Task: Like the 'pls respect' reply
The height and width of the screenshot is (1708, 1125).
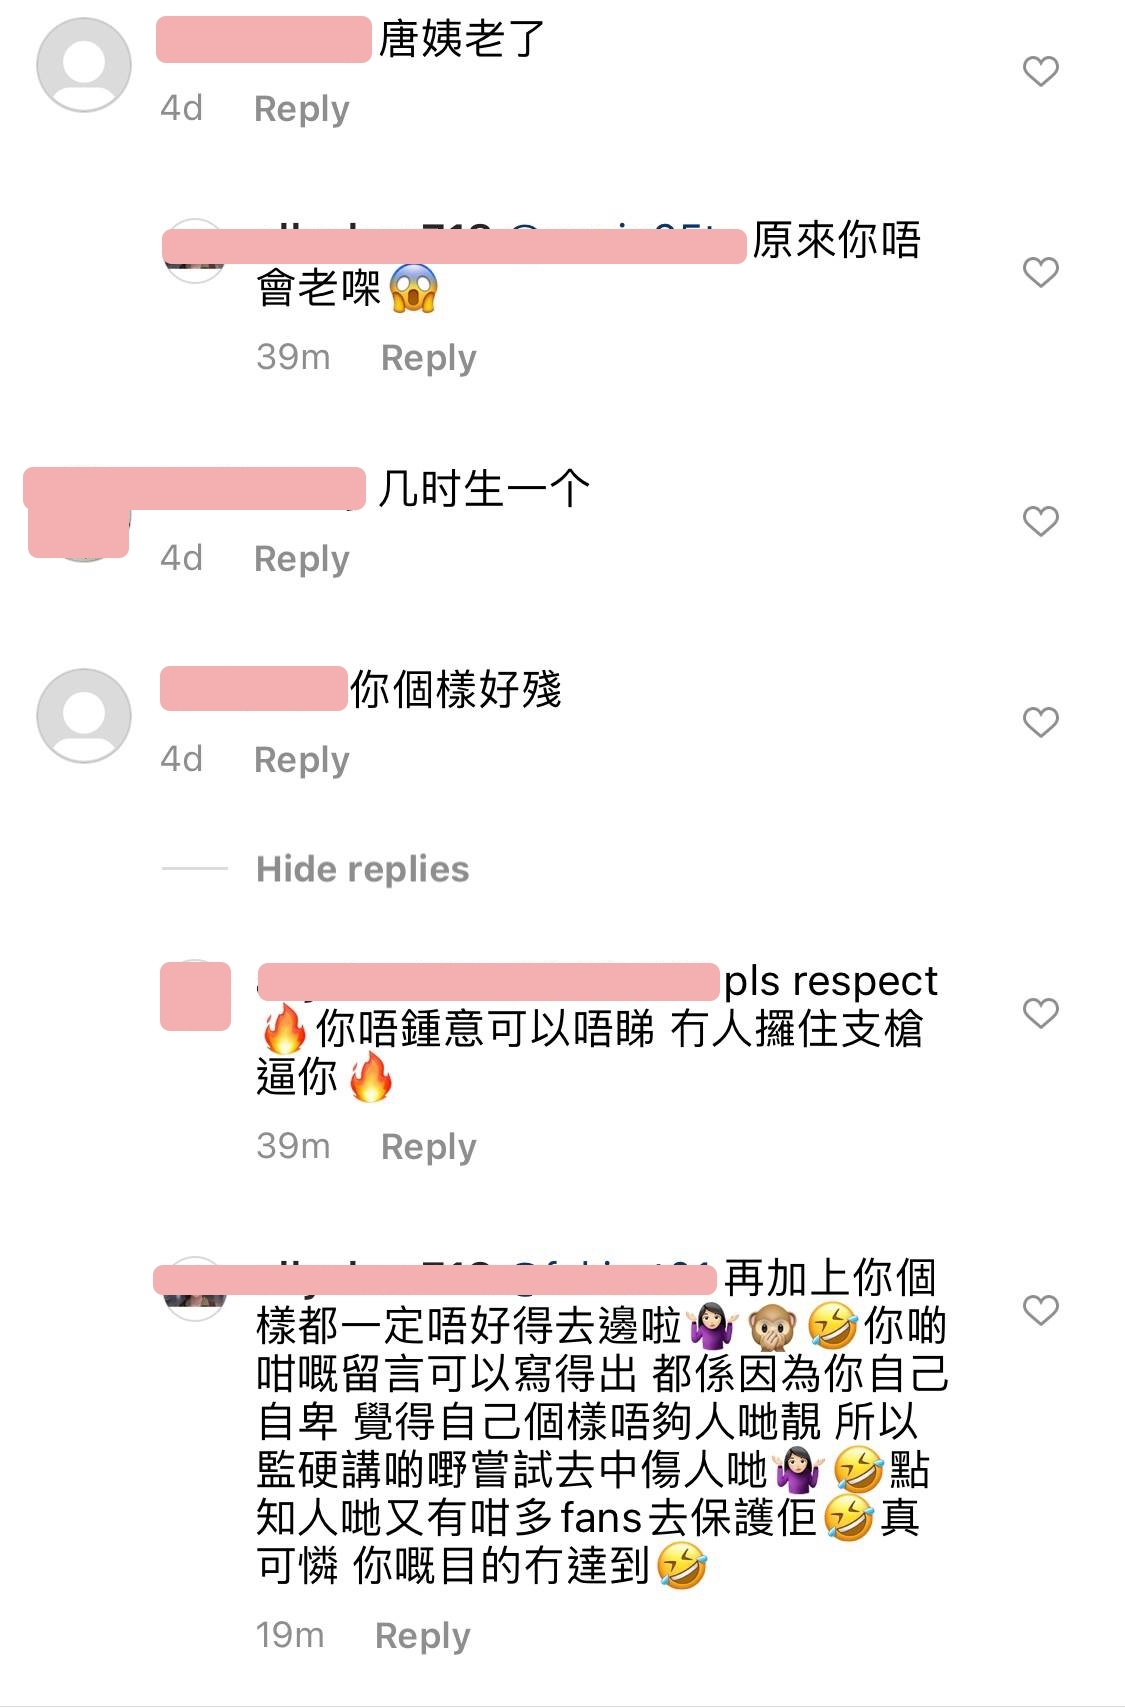Action: [x=1040, y=1013]
